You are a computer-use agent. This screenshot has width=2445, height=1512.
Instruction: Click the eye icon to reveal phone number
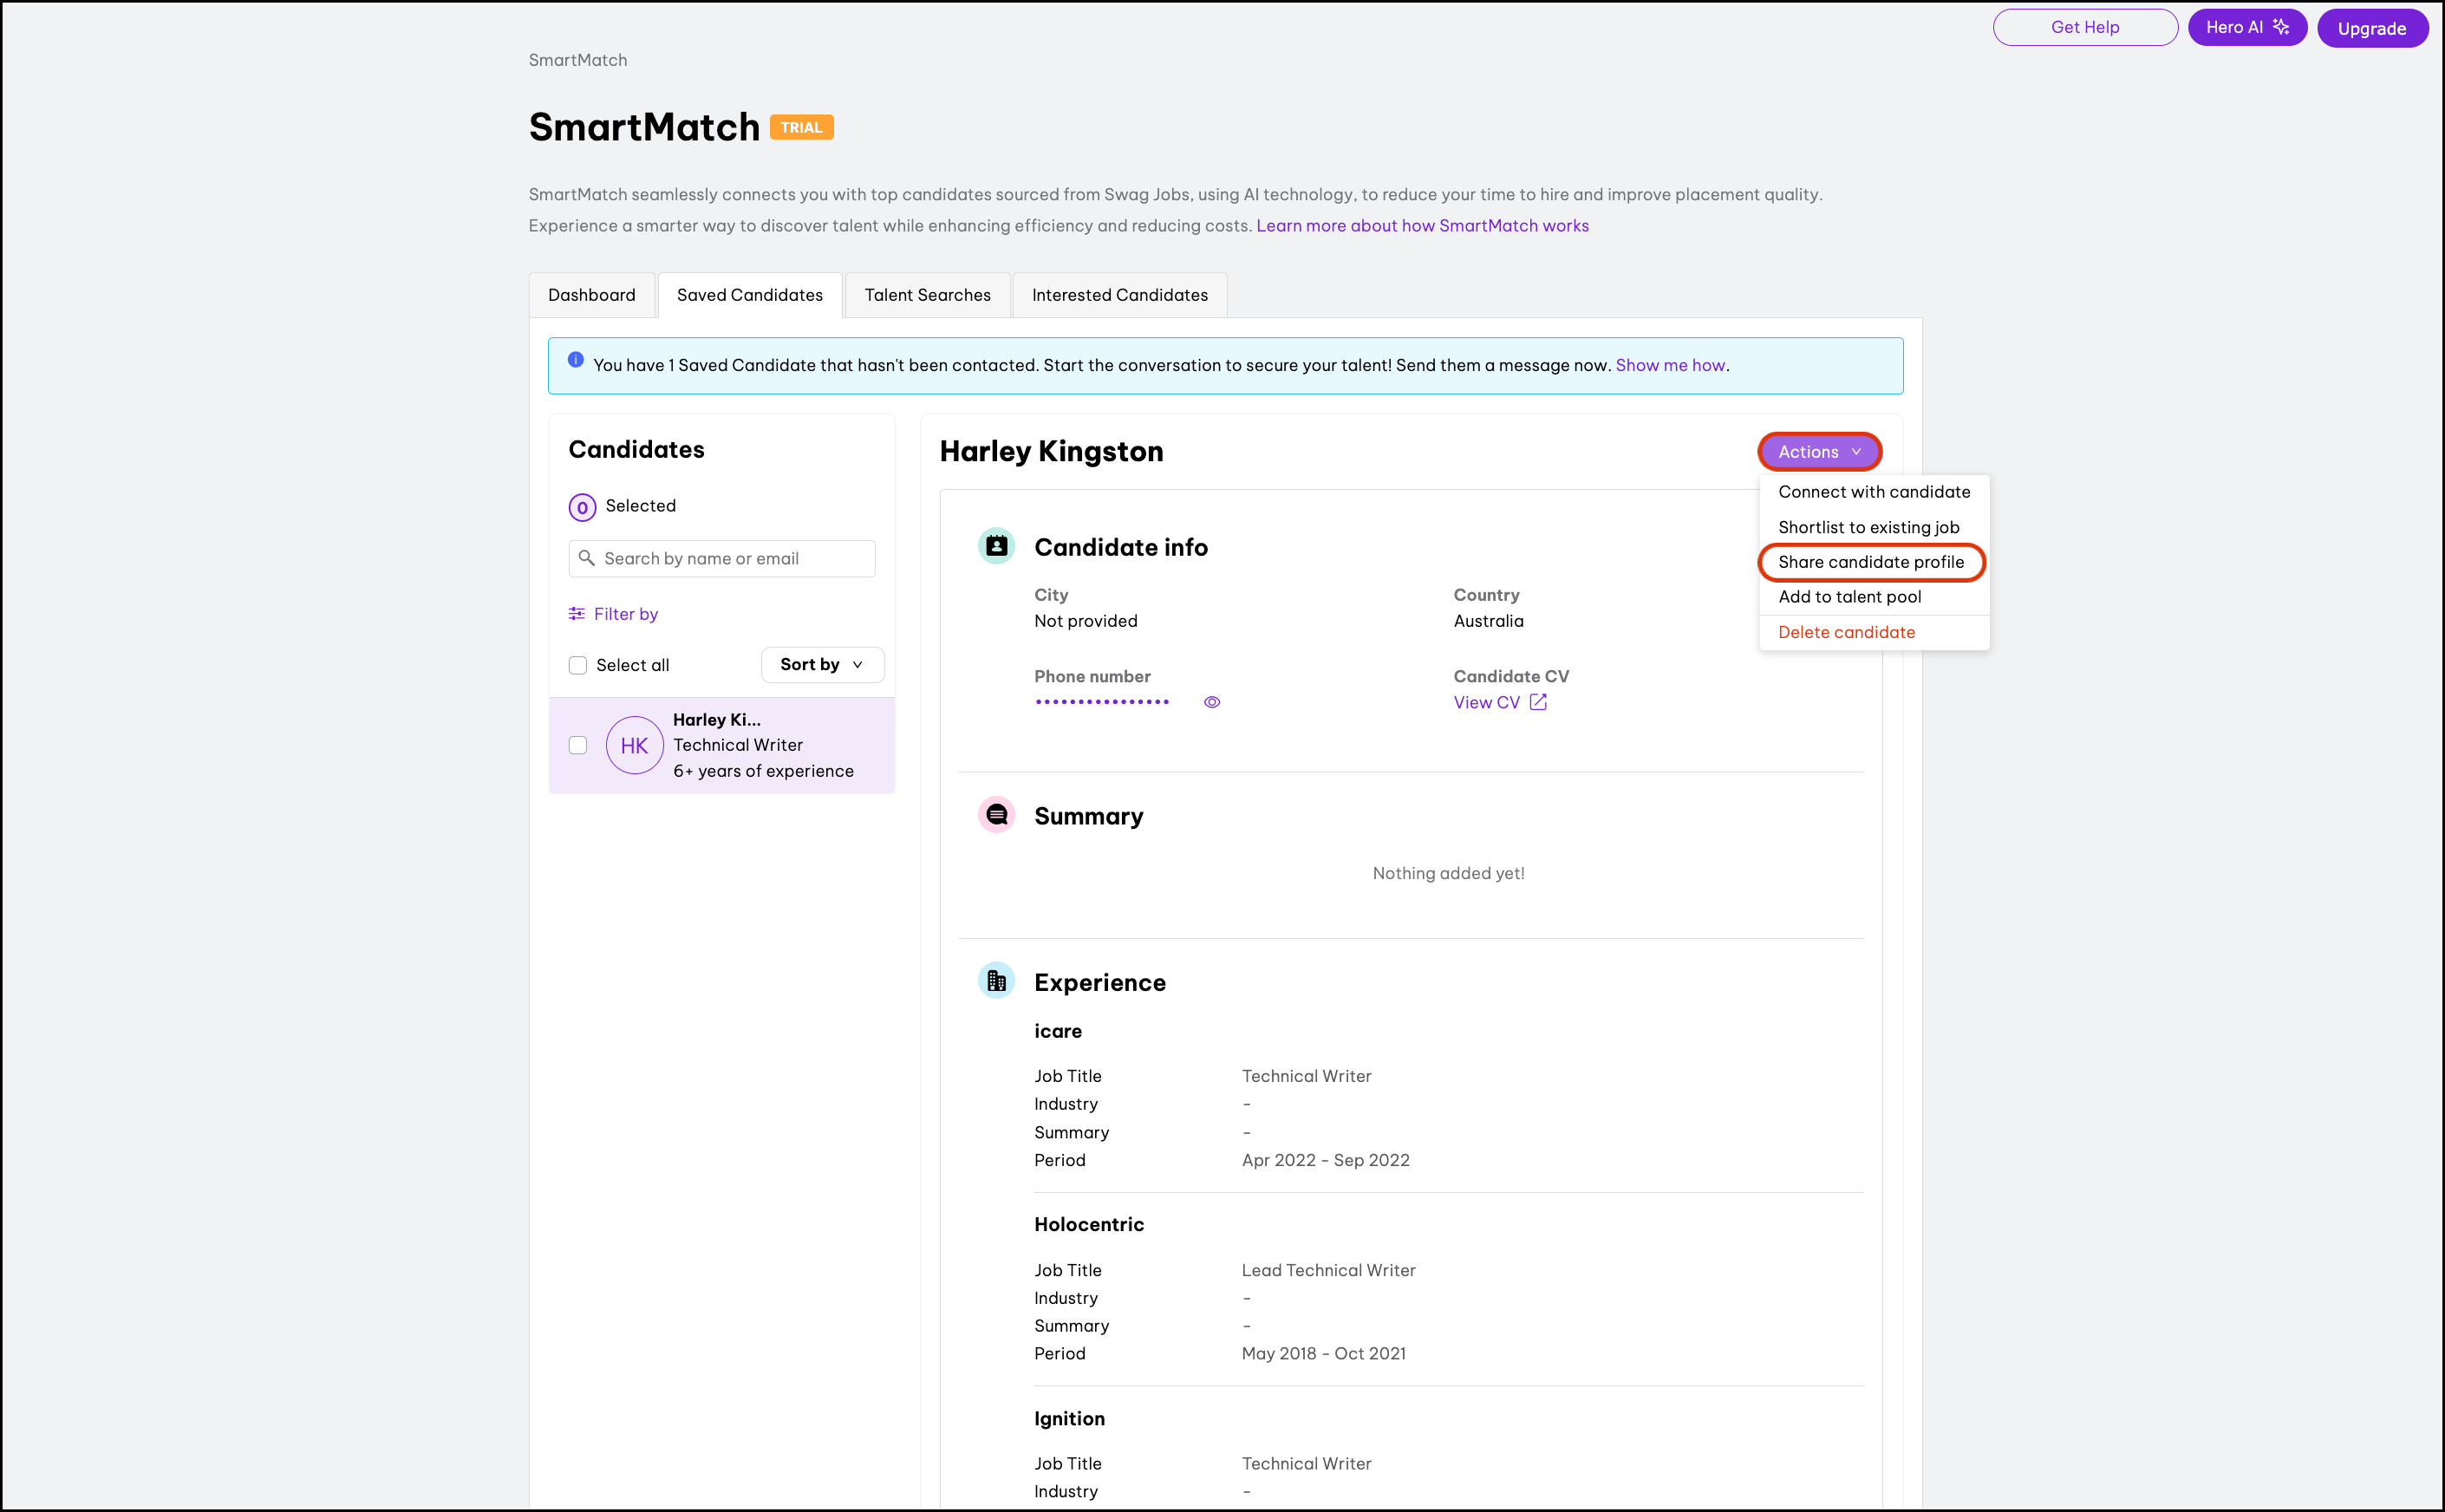(x=1211, y=702)
